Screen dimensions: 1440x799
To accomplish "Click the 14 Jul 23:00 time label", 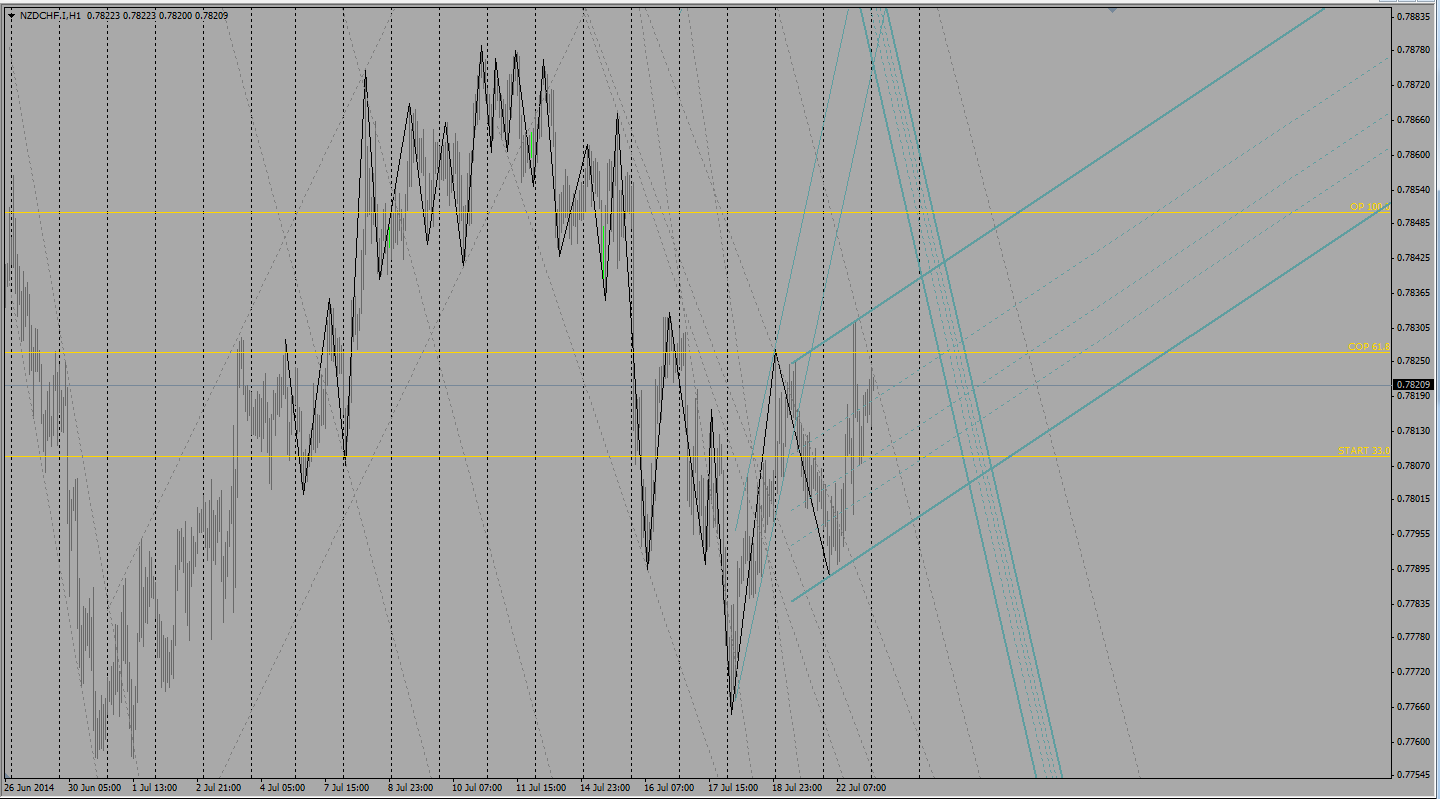I will point(606,788).
